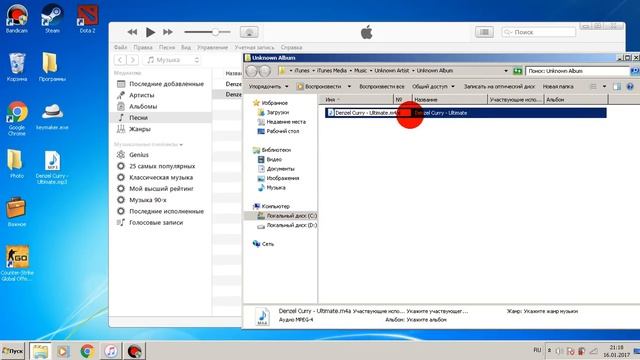640x360 pixels.
Task: Click Воспроизвести все in Explorer toolbar
Action: (x=382, y=87)
